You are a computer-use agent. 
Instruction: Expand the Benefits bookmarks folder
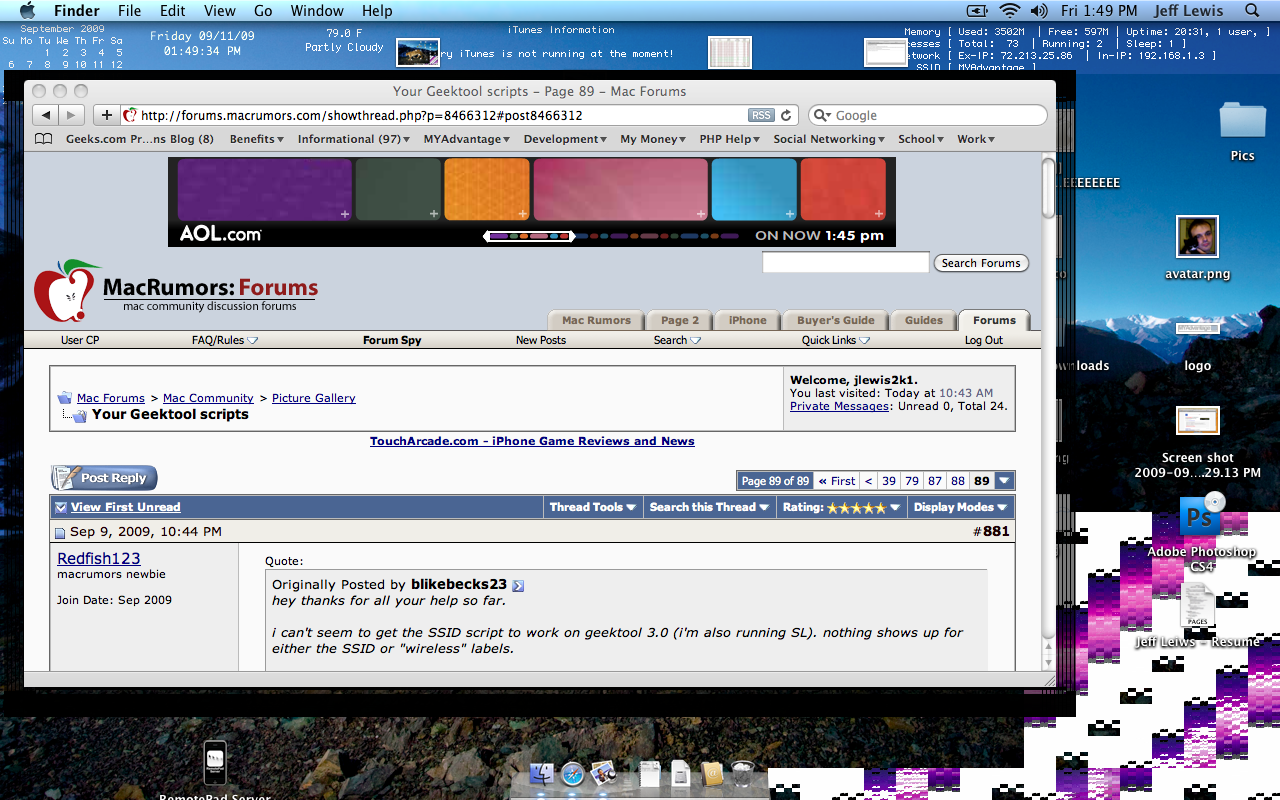coord(257,139)
